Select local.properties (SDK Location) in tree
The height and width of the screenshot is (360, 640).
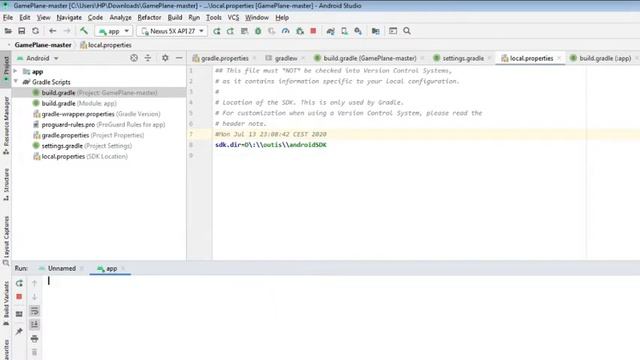[80, 156]
